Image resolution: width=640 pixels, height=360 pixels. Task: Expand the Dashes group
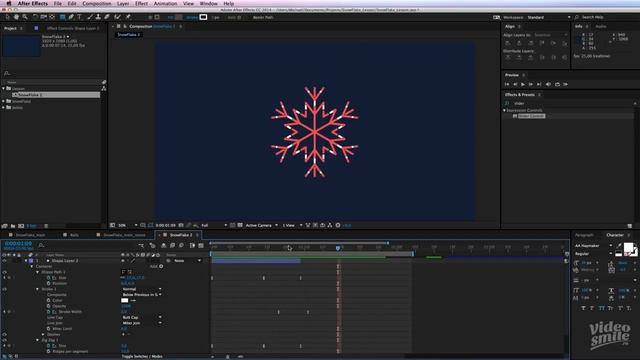(43, 334)
